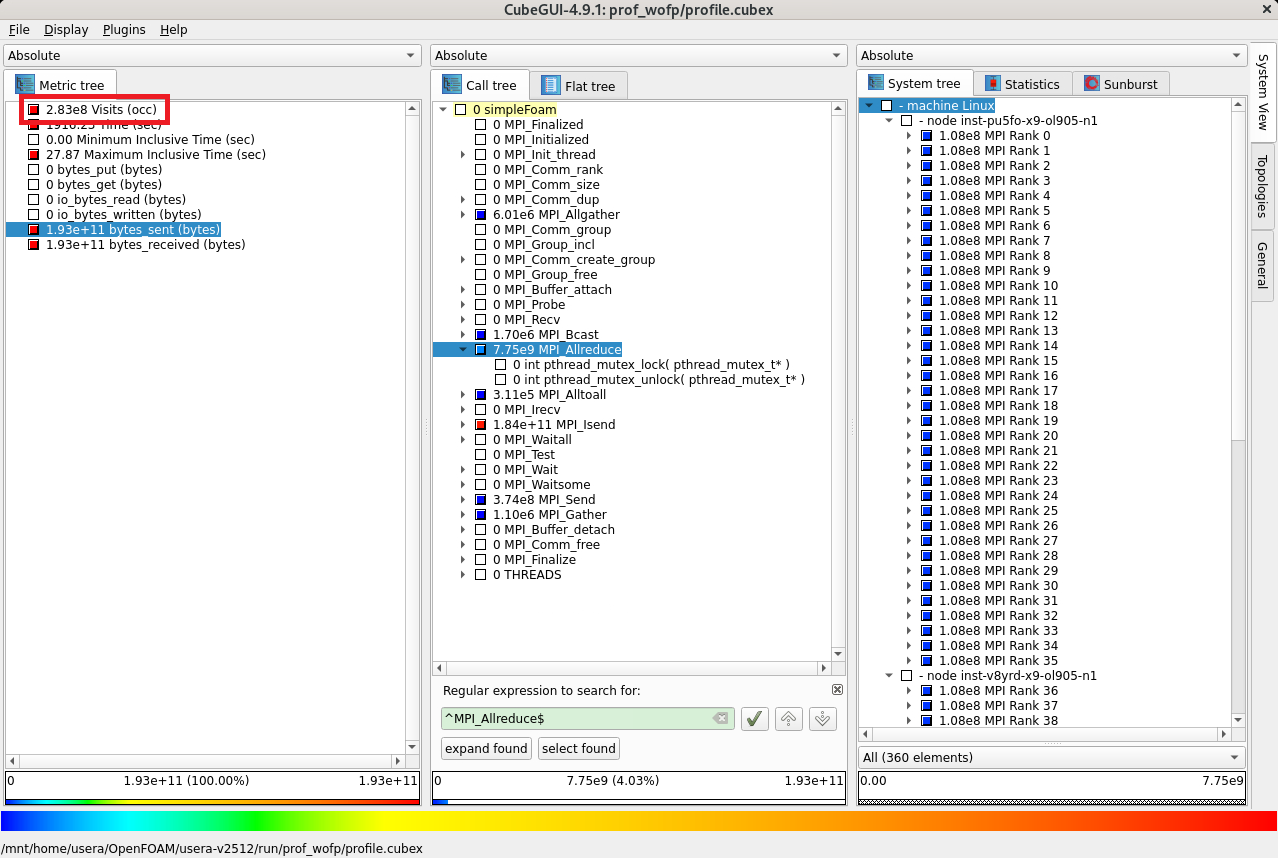The image size is (1278, 858).
Task: Click the green checkmark search confirm button
Action: coord(755,718)
